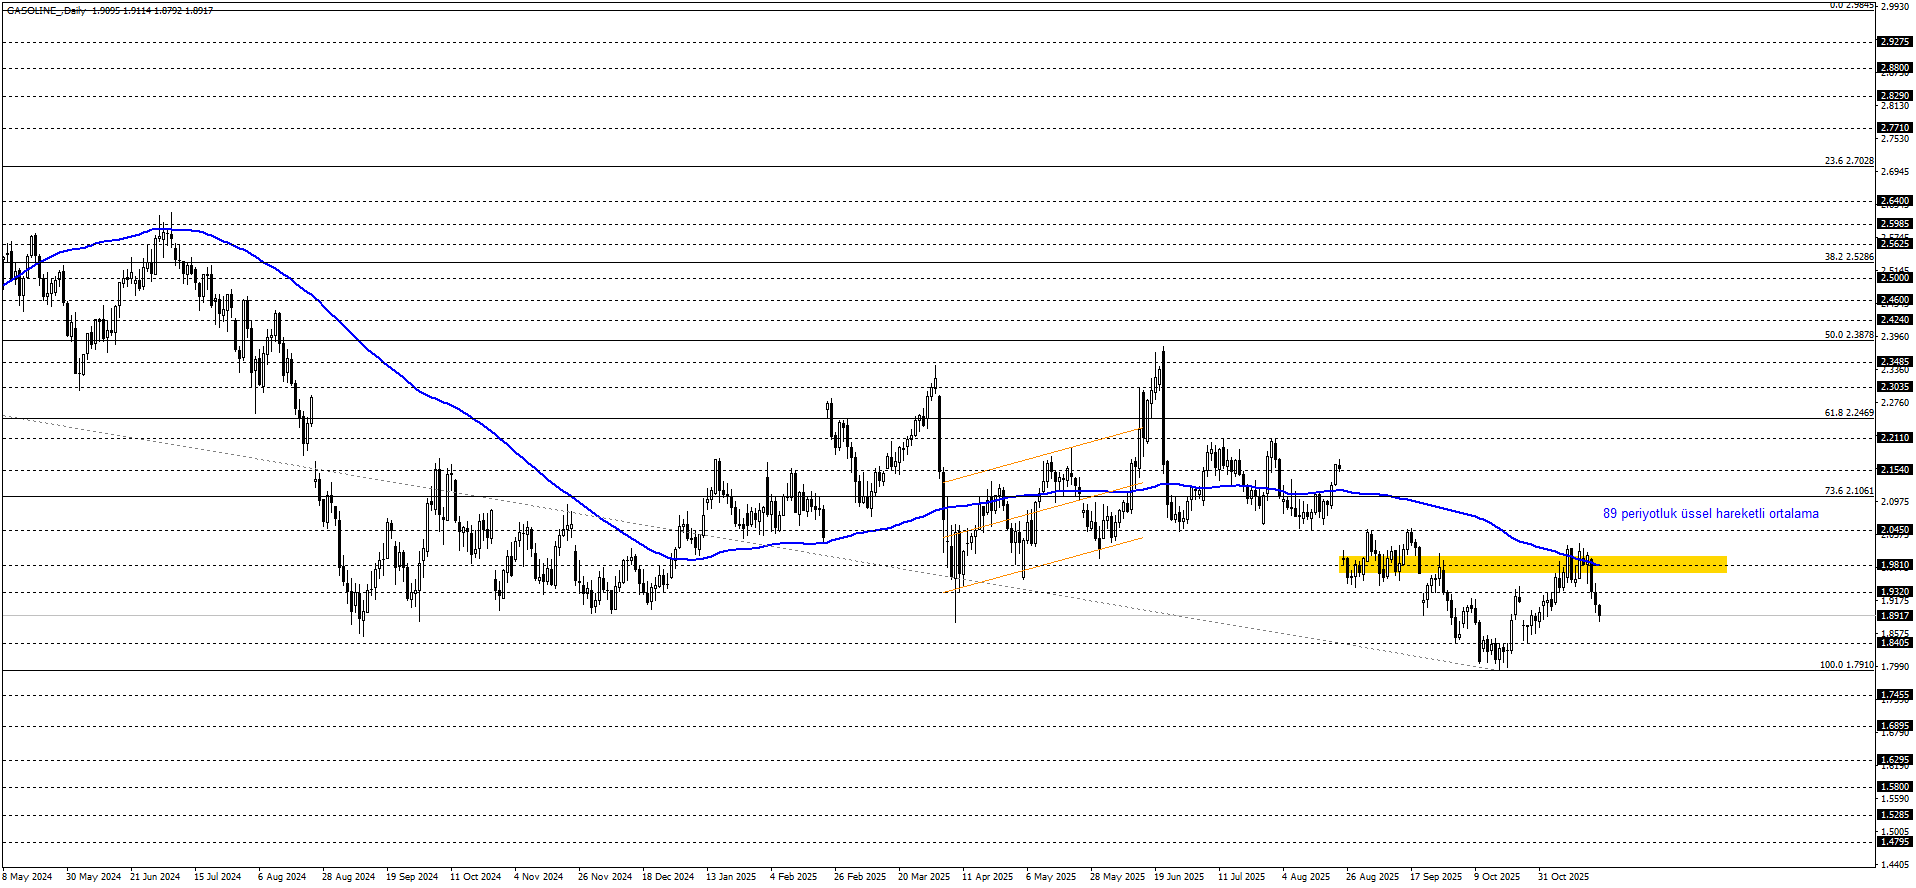Click the 1.6295 price level tag
Viewport: 1916px width, 888px height.
pos(1895,760)
